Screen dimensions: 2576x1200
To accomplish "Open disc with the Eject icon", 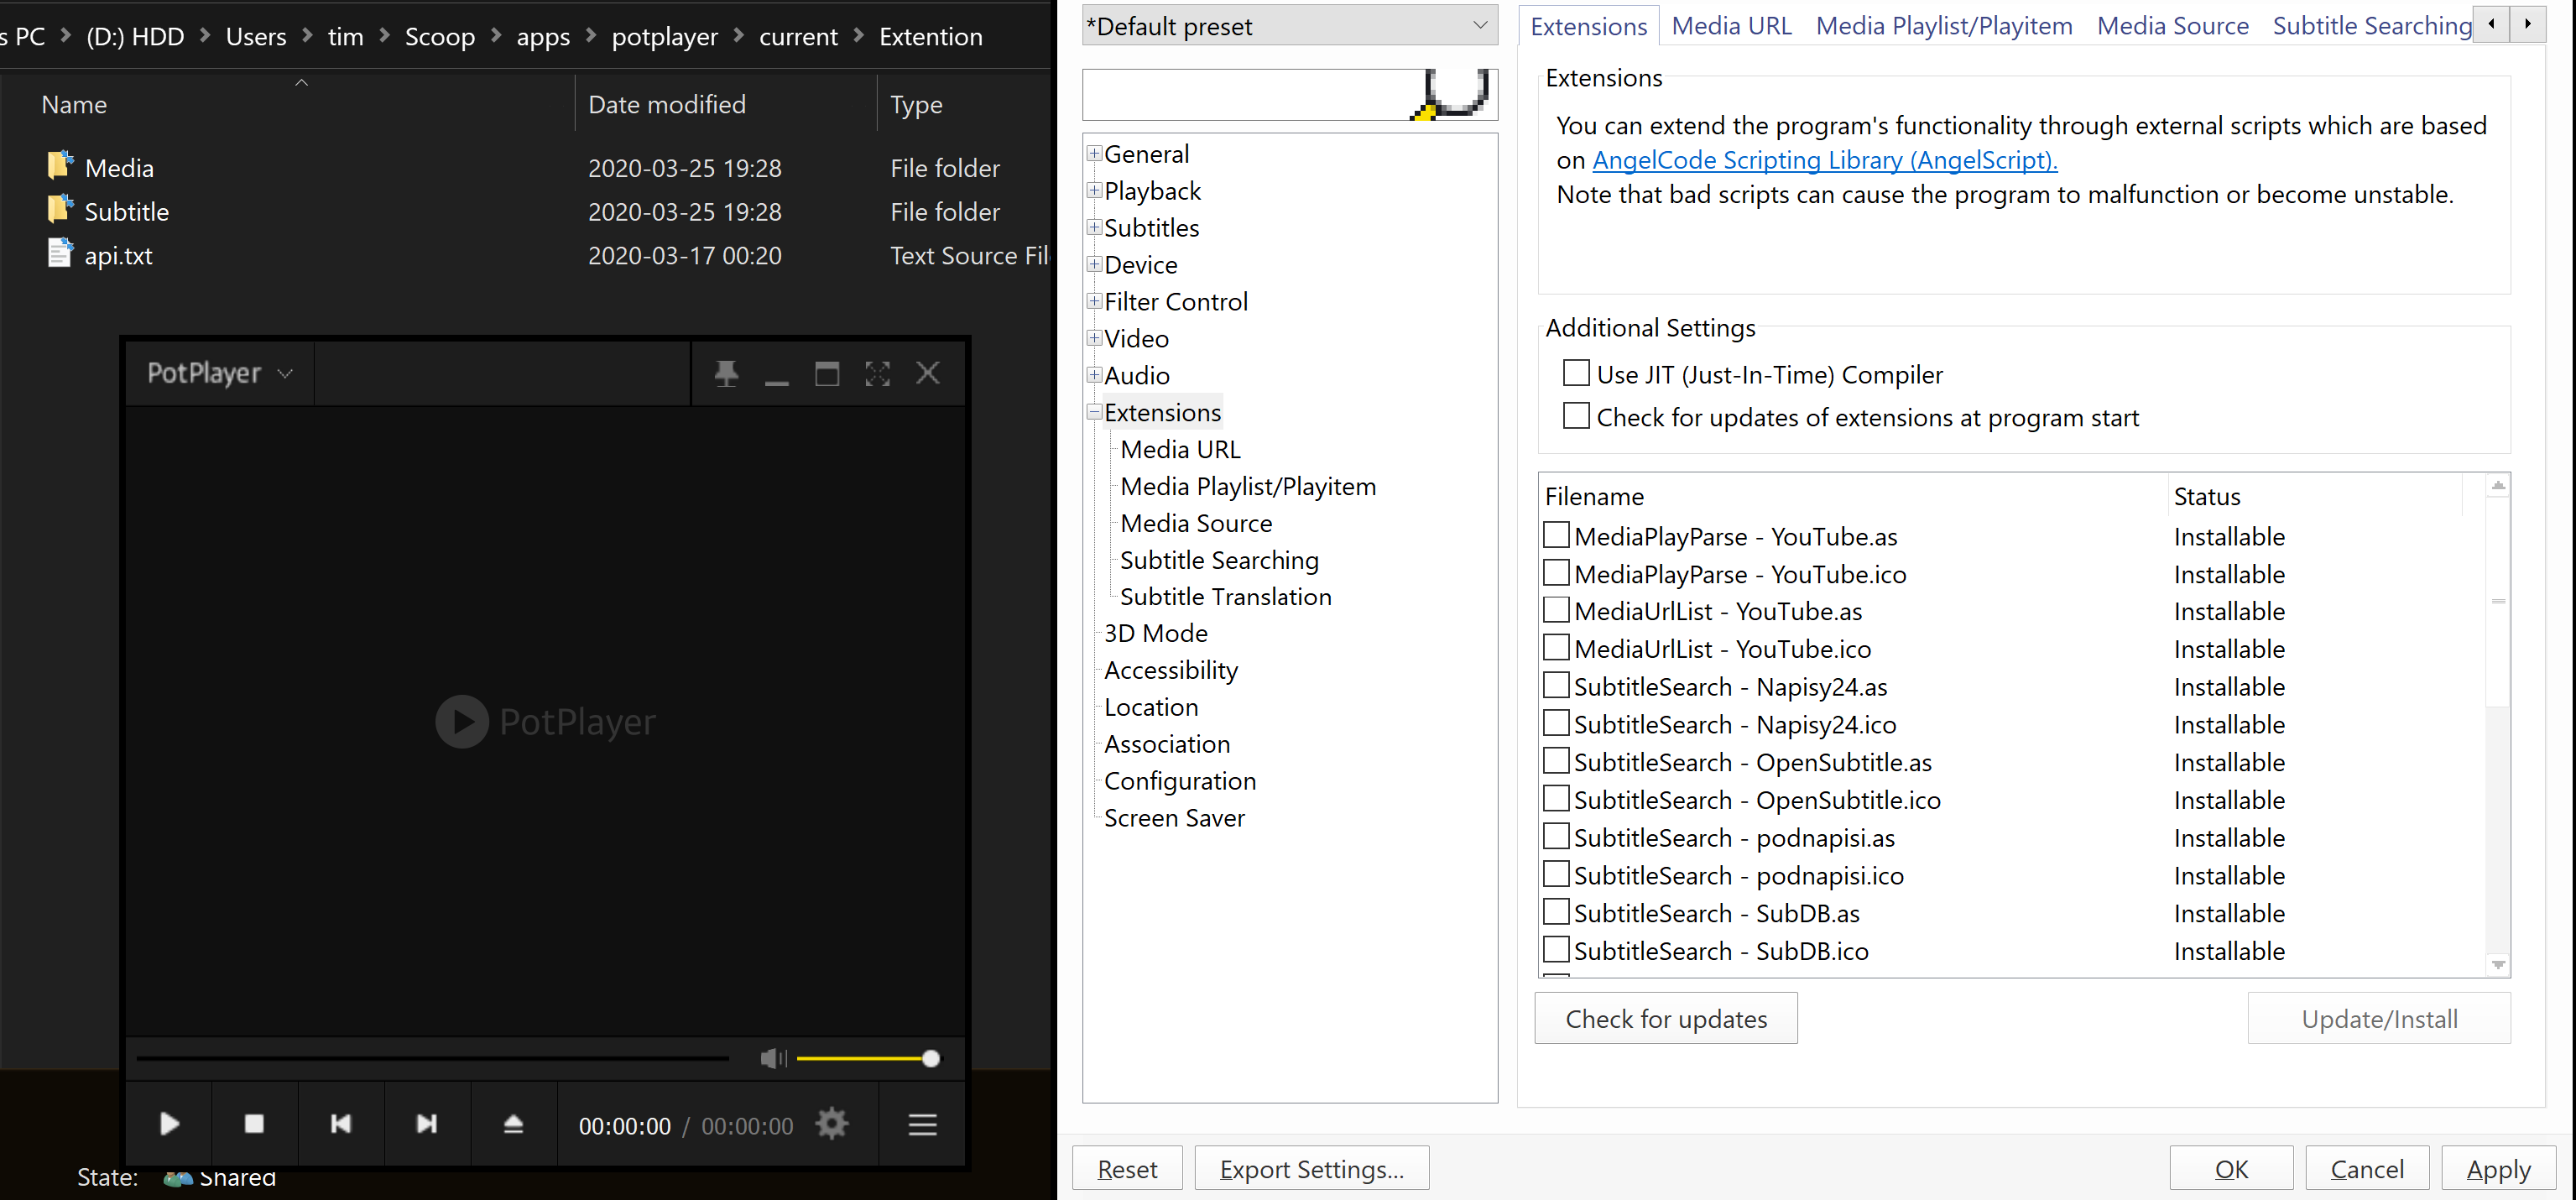I will click(513, 1123).
